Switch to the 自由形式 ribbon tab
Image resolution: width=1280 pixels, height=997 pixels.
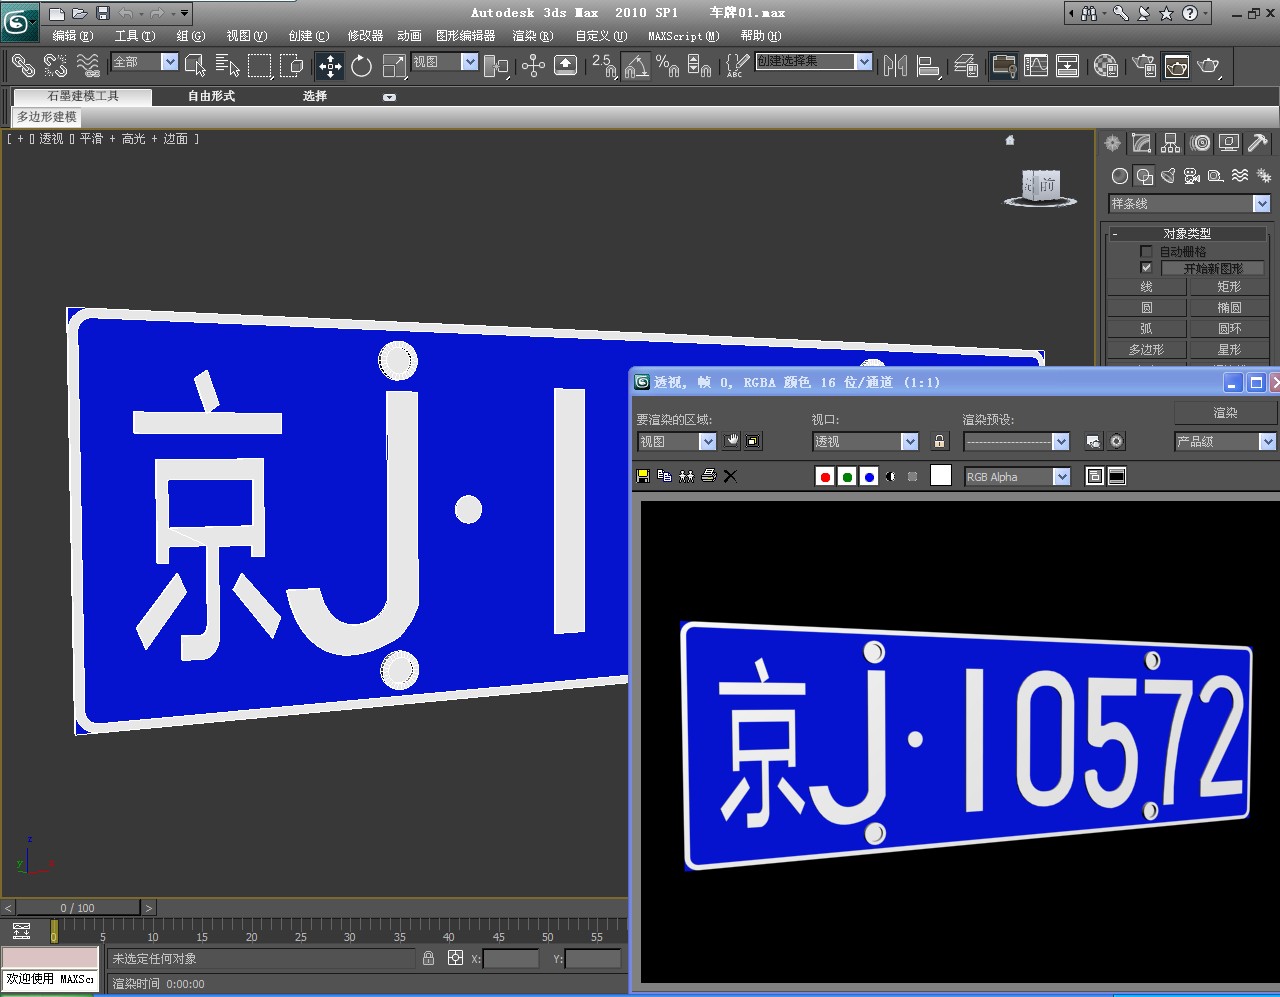click(x=211, y=96)
